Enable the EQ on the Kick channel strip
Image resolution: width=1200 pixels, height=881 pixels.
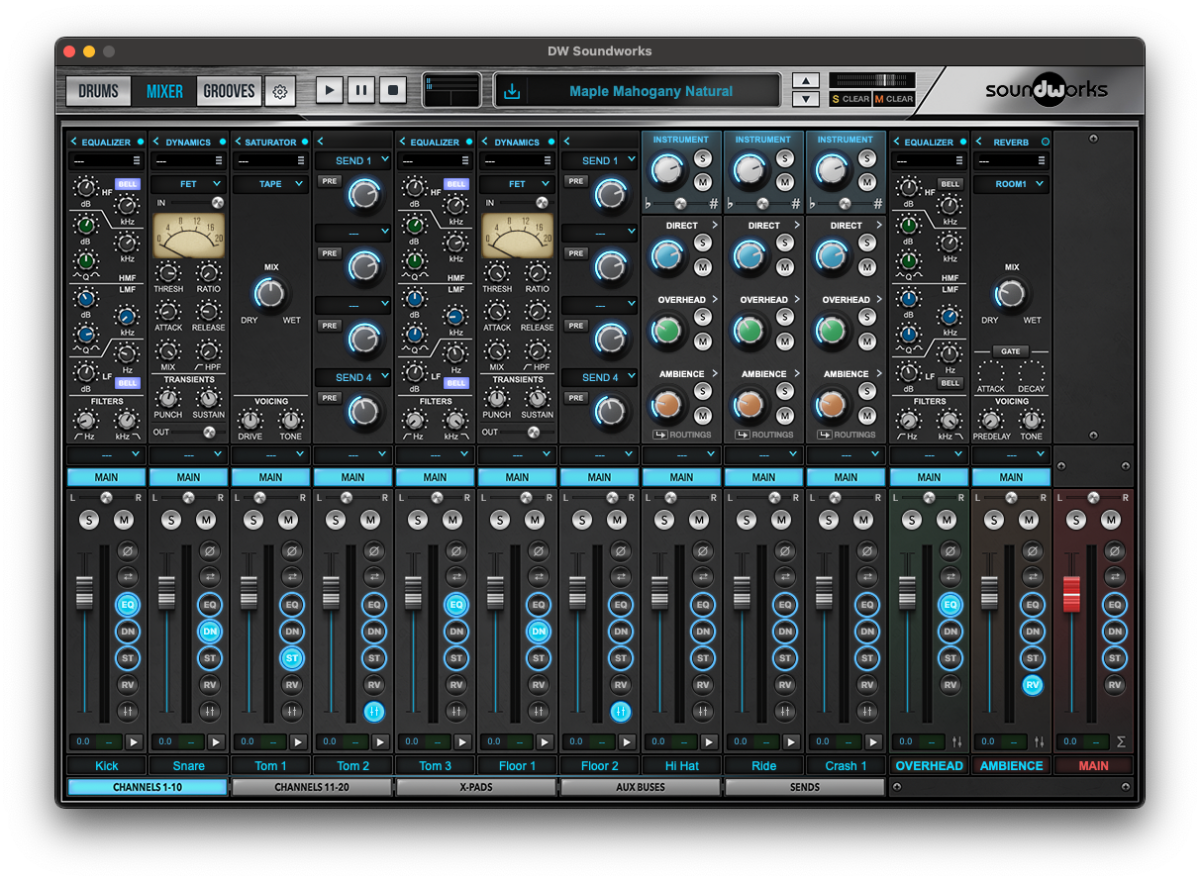pos(129,604)
